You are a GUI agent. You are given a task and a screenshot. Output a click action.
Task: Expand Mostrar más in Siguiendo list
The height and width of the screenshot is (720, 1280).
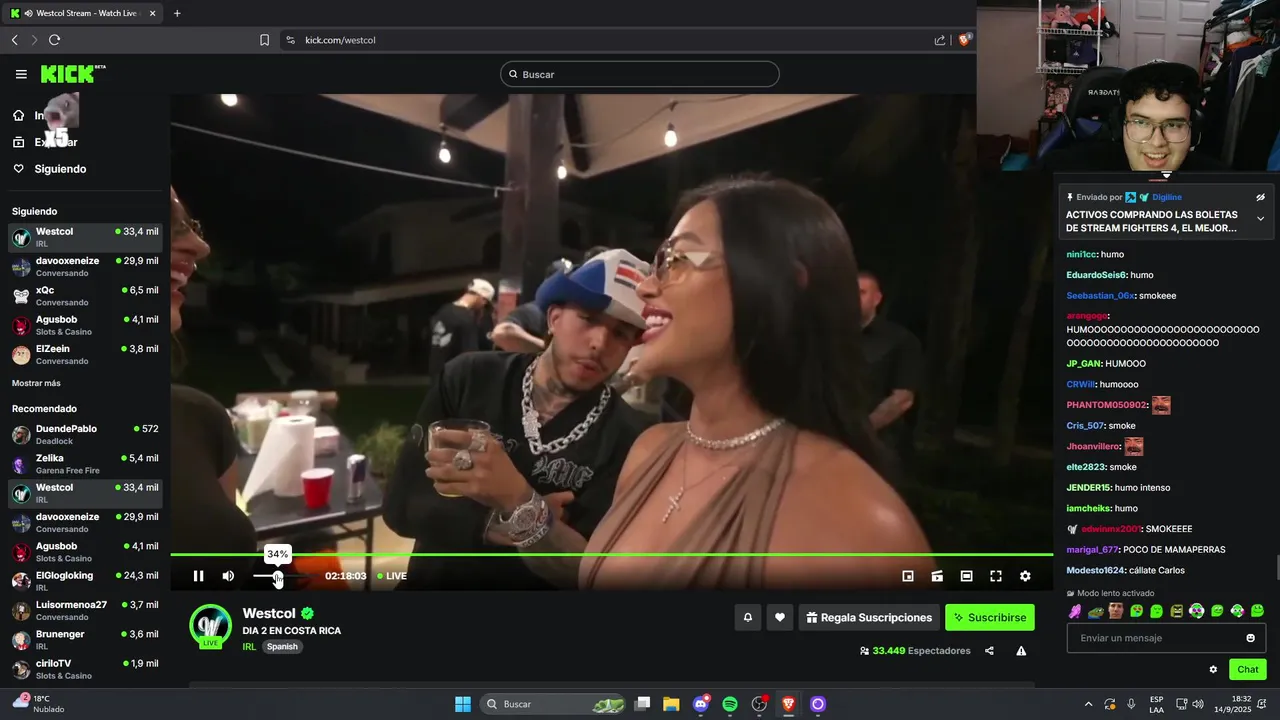36,383
